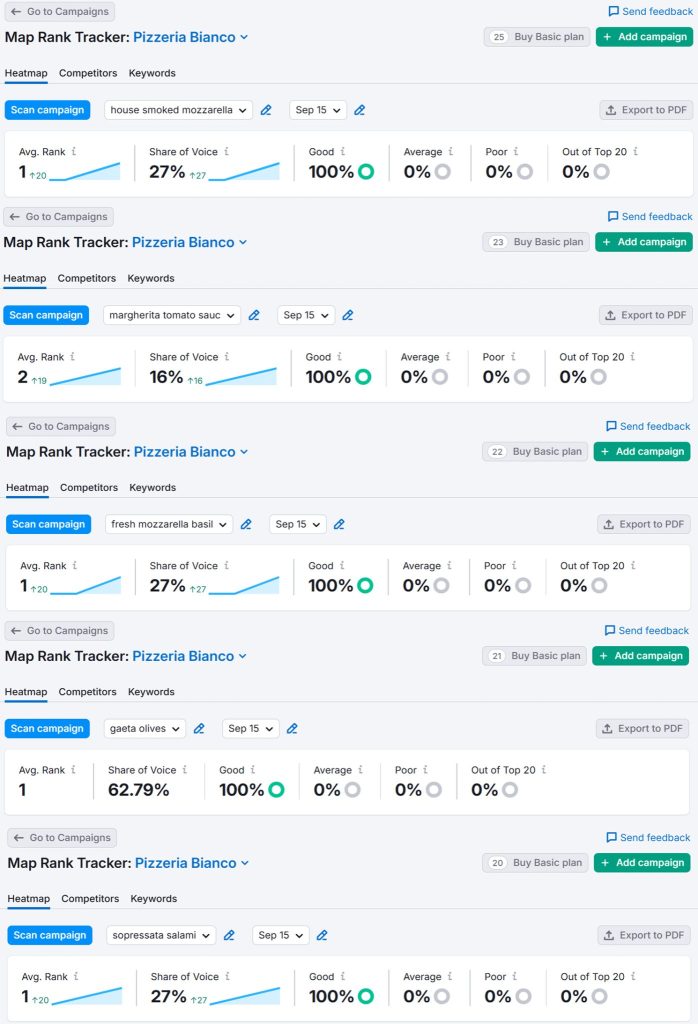Viewport: 698px width, 1024px height.
Task: Open the Sep 15 date dropdown beside gaeta olives
Action: pos(250,729)
